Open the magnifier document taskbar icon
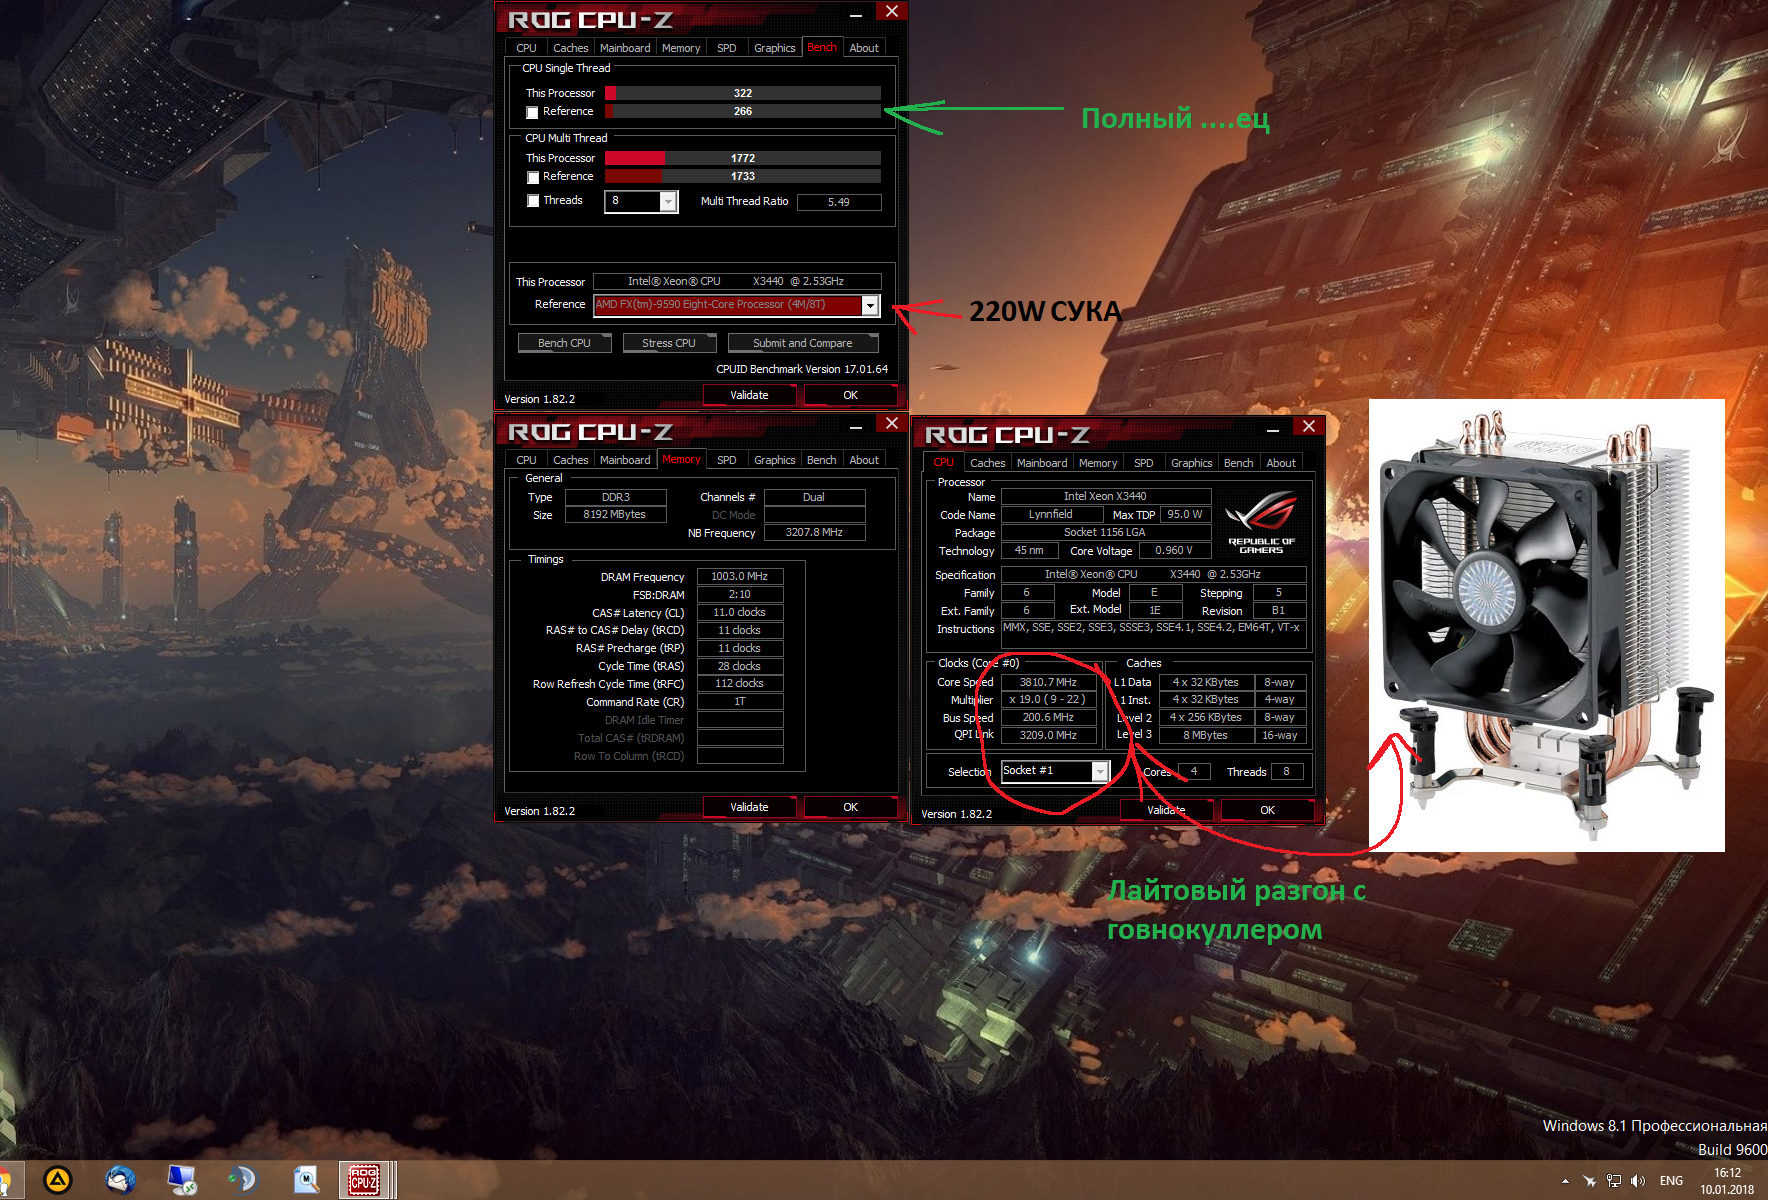 pos(305,1180)
